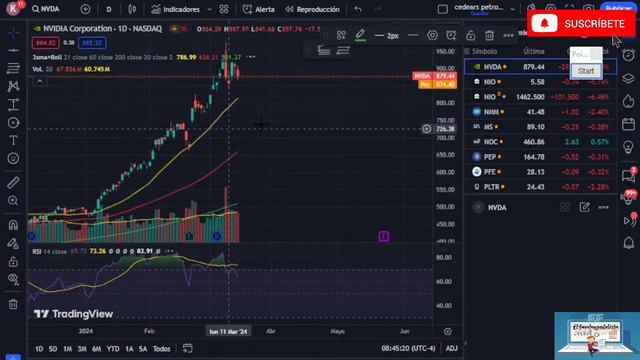Select NIO 5.58 watchlist row
This screenshot has height=360, width=640.
click(x=540, y=82)
